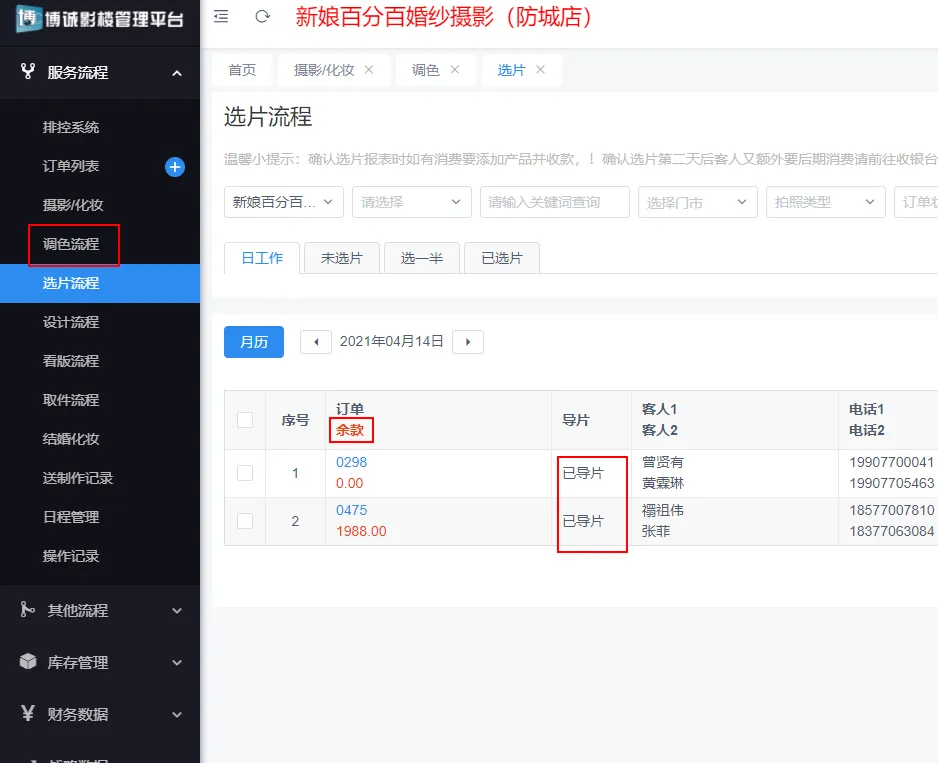This screenshot has width=938, height=763.
Task: Expand the 库存管理 sidebar section
Action: (x=100, y=662)
